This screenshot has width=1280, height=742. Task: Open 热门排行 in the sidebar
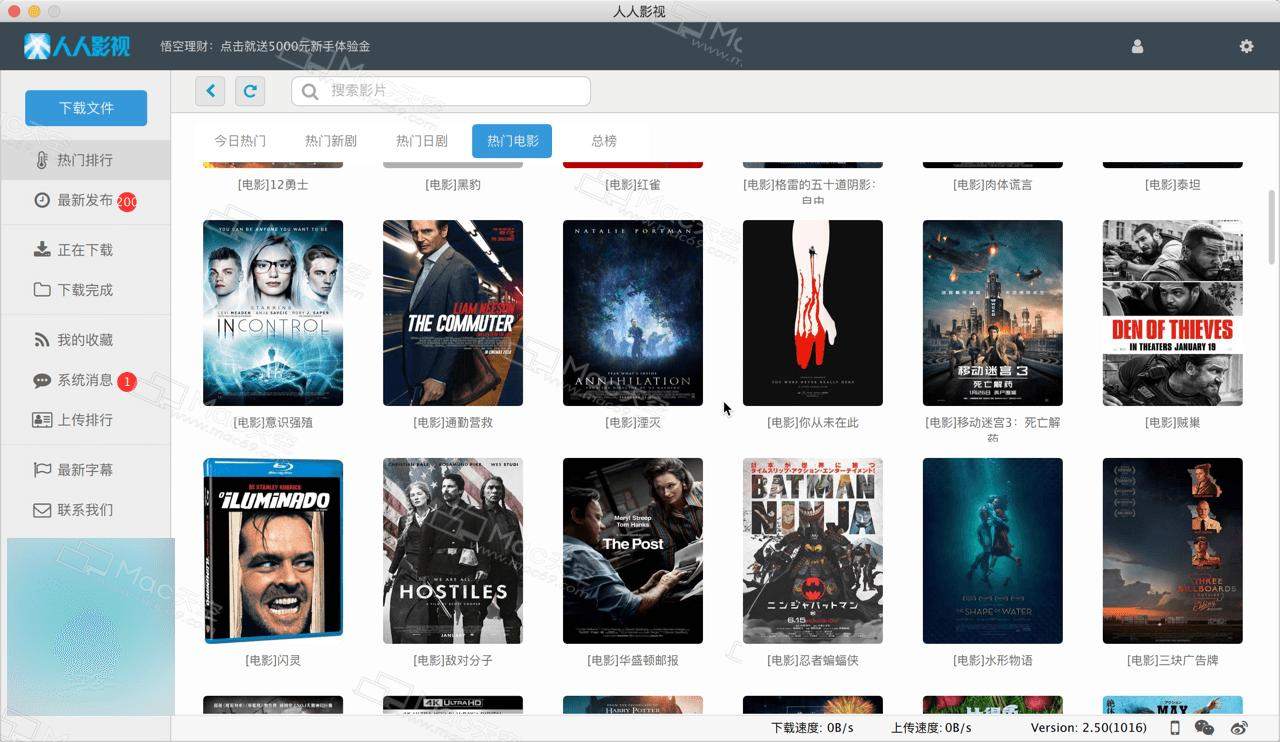pyautogui.click(x=85, y=160)
